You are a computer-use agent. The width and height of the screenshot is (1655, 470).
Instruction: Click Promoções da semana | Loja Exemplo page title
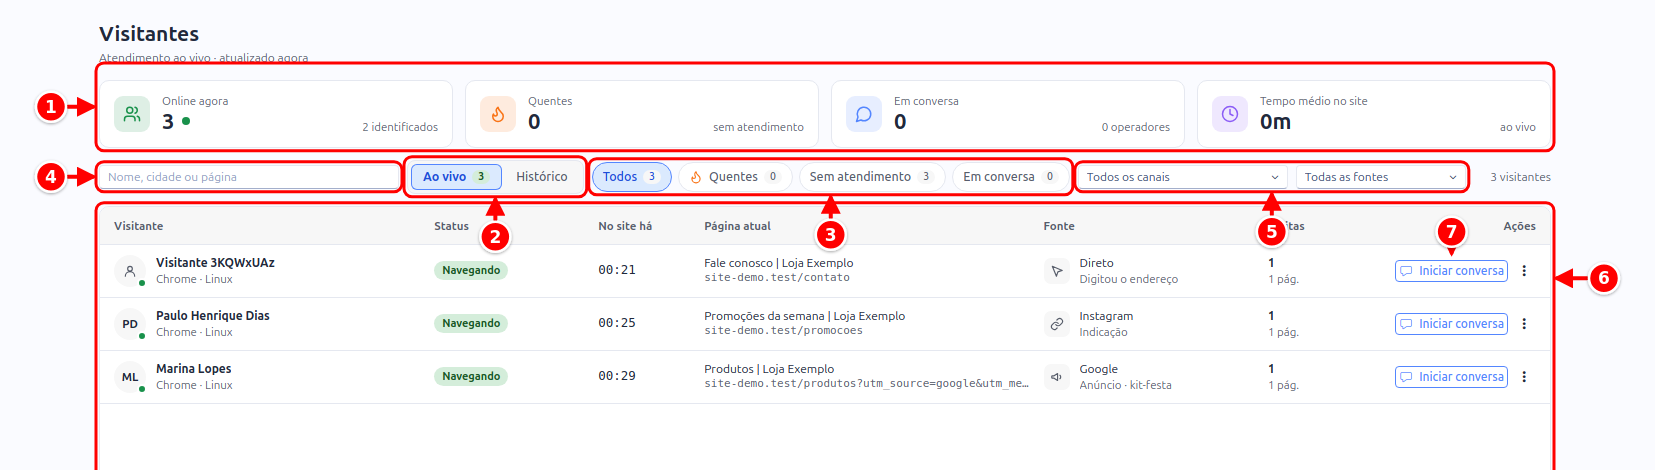click(805, 316)
